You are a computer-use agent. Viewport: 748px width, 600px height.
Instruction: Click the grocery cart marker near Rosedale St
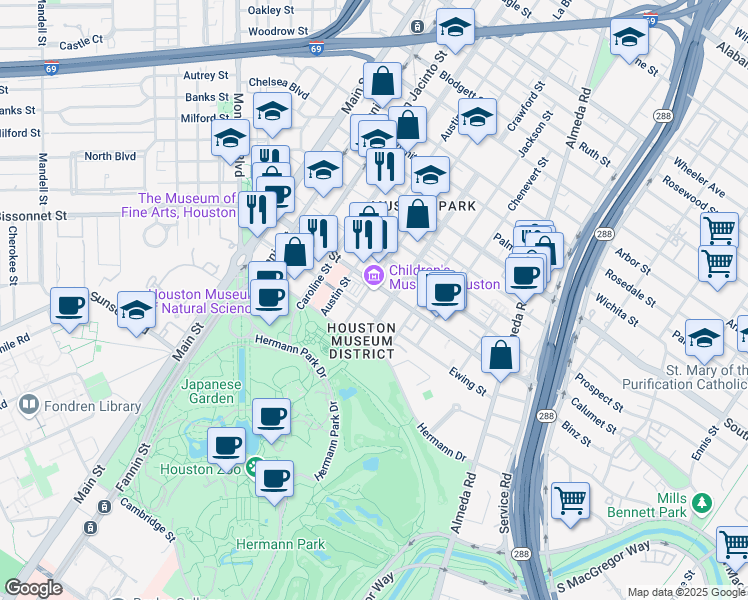coord(717,265)
